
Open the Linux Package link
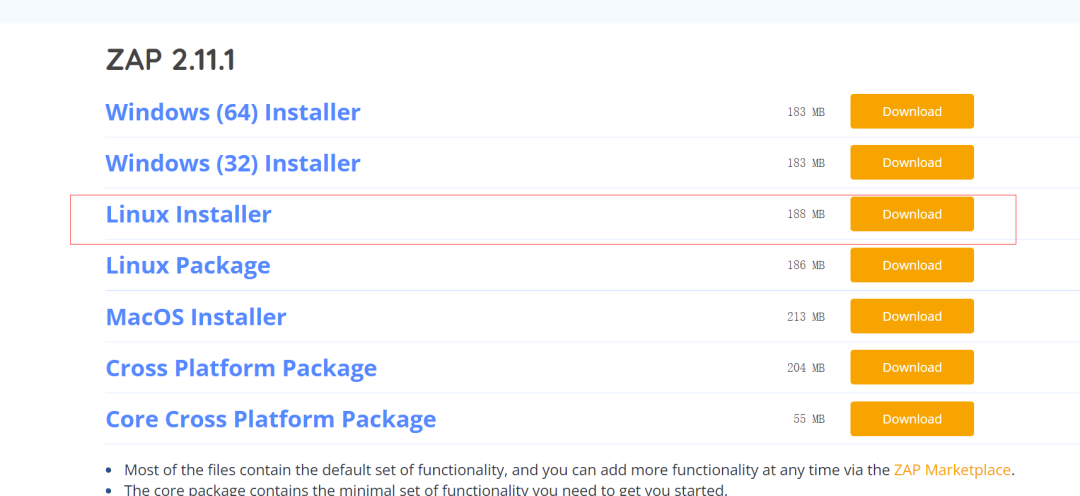coord(188,265)
